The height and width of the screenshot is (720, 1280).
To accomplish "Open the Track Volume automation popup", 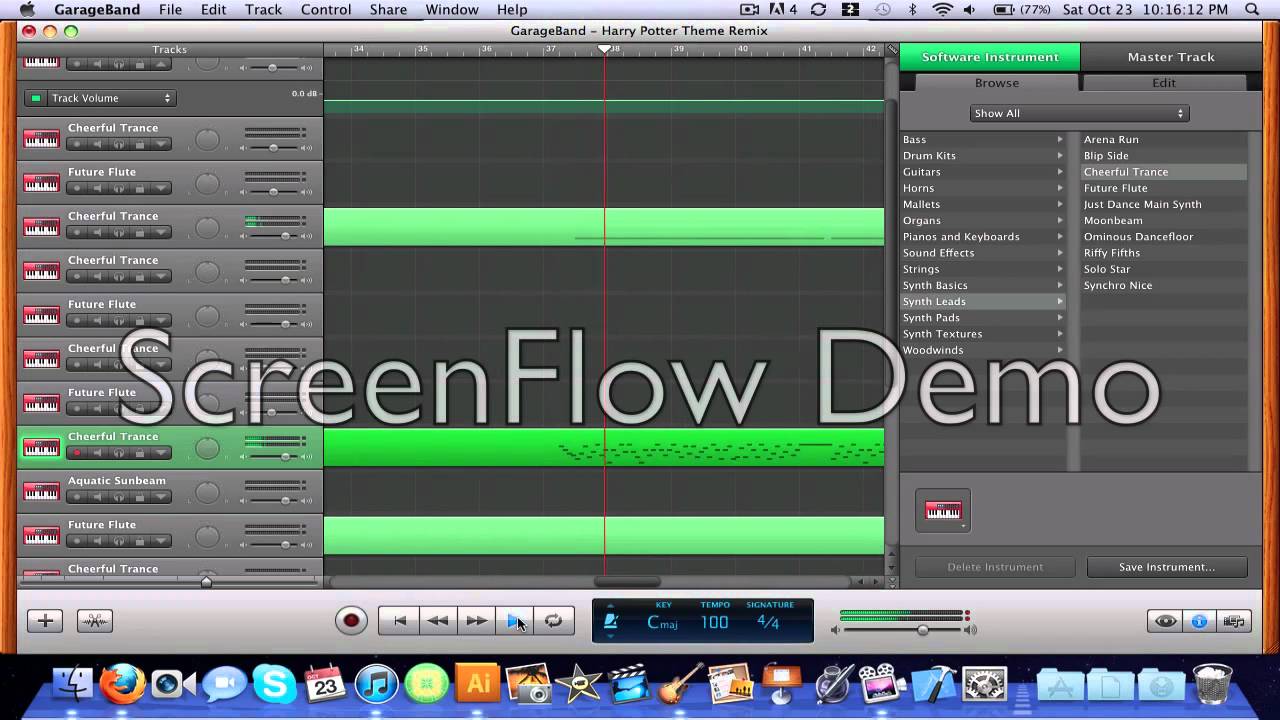I will [x=110, y=98].
